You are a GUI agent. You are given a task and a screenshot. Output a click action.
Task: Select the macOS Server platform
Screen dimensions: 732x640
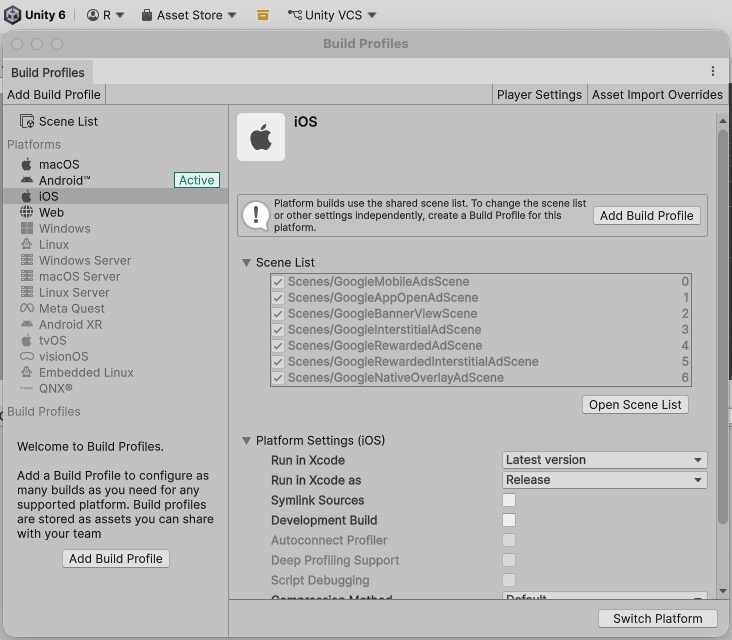(115, 276)
